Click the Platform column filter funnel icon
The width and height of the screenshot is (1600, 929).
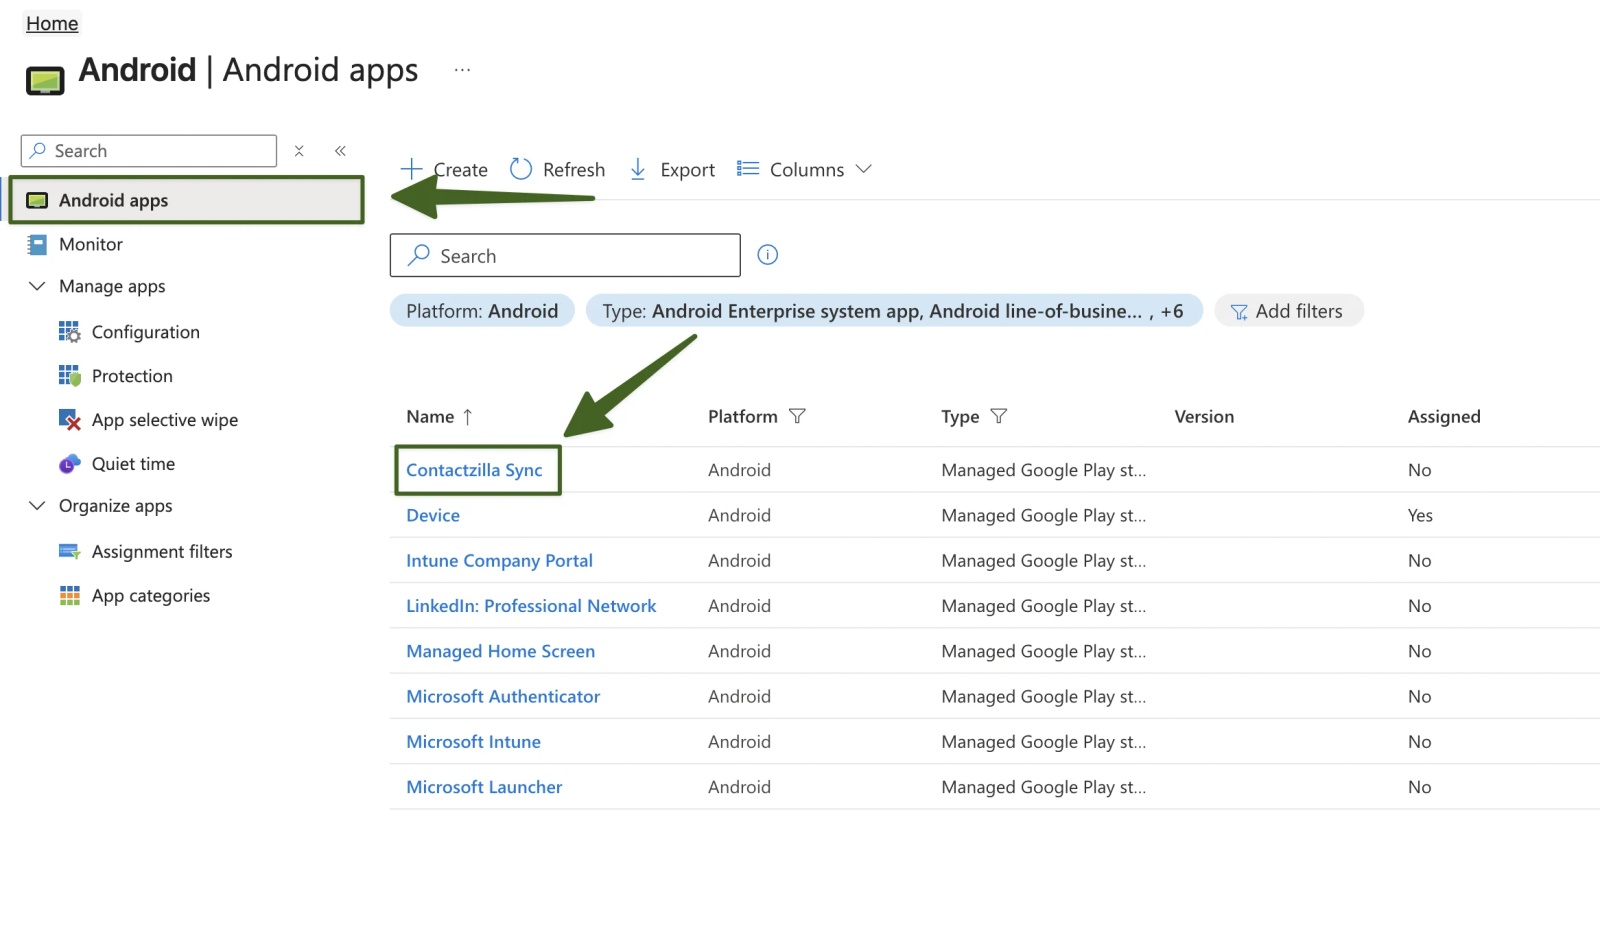pos(797,416)
